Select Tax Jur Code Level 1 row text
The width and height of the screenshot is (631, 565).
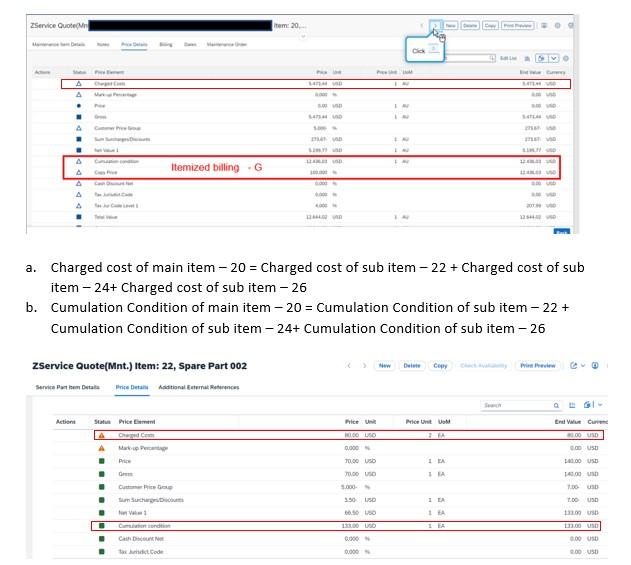116,206
